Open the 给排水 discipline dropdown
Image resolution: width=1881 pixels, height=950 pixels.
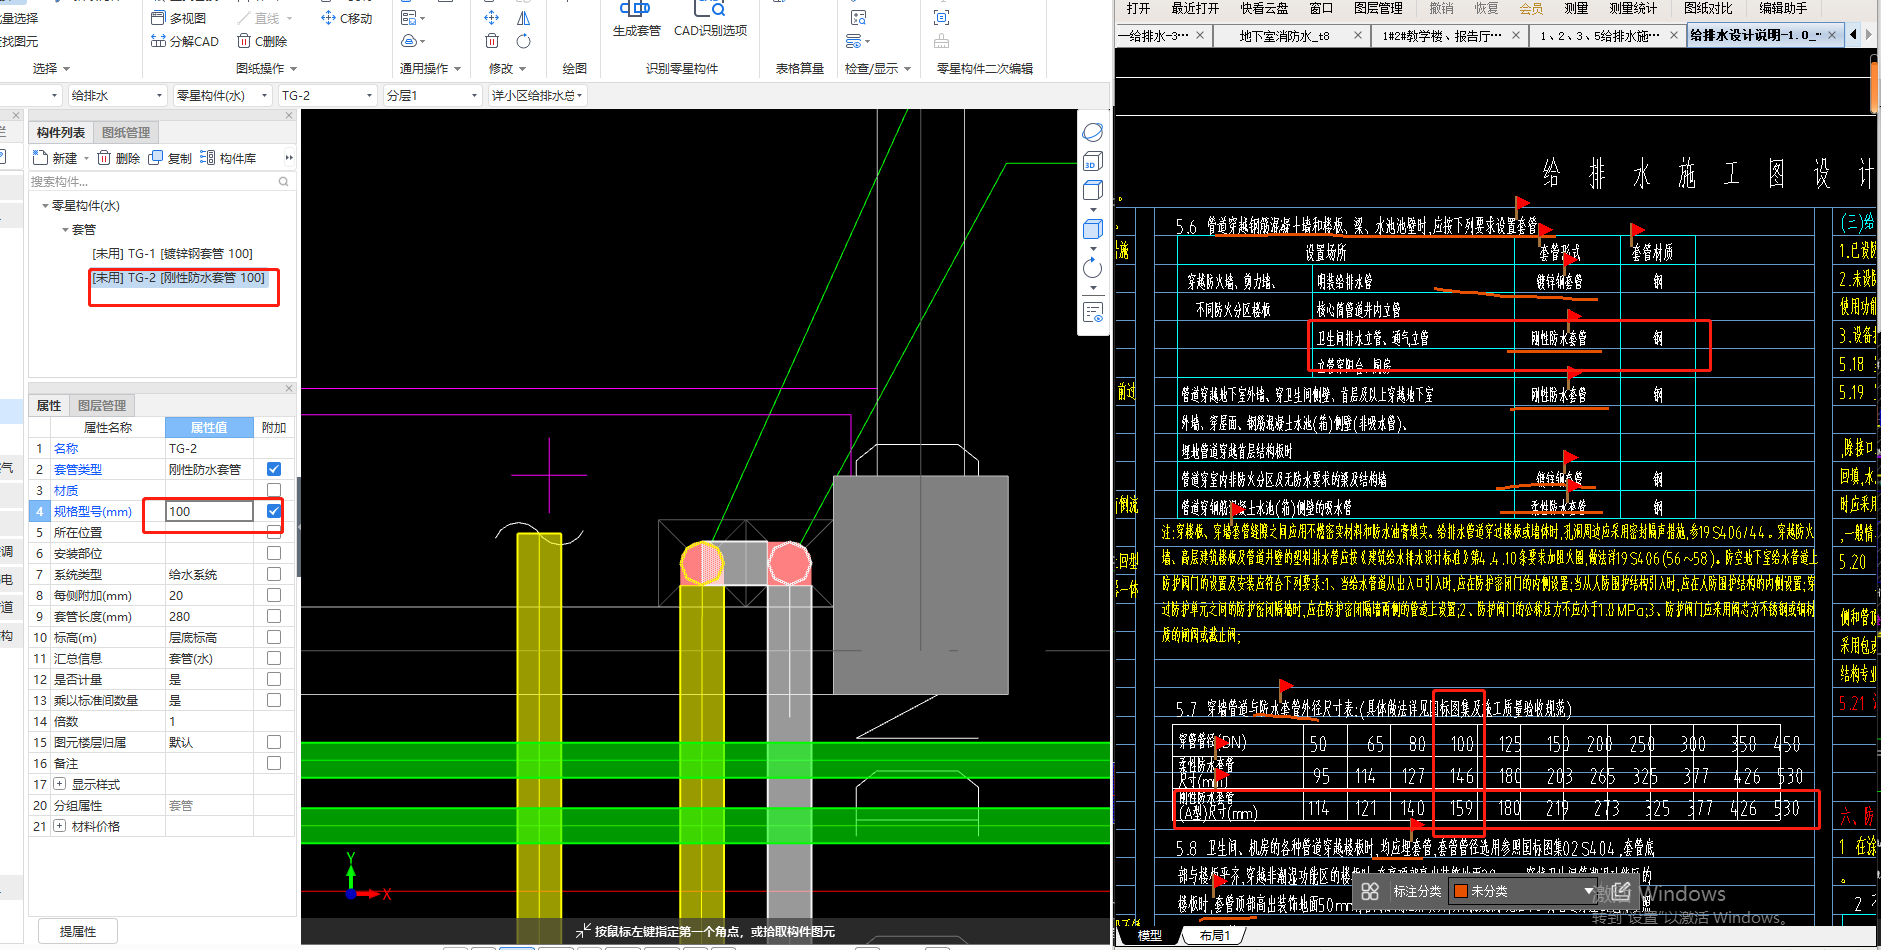click(x=116, y=95)
